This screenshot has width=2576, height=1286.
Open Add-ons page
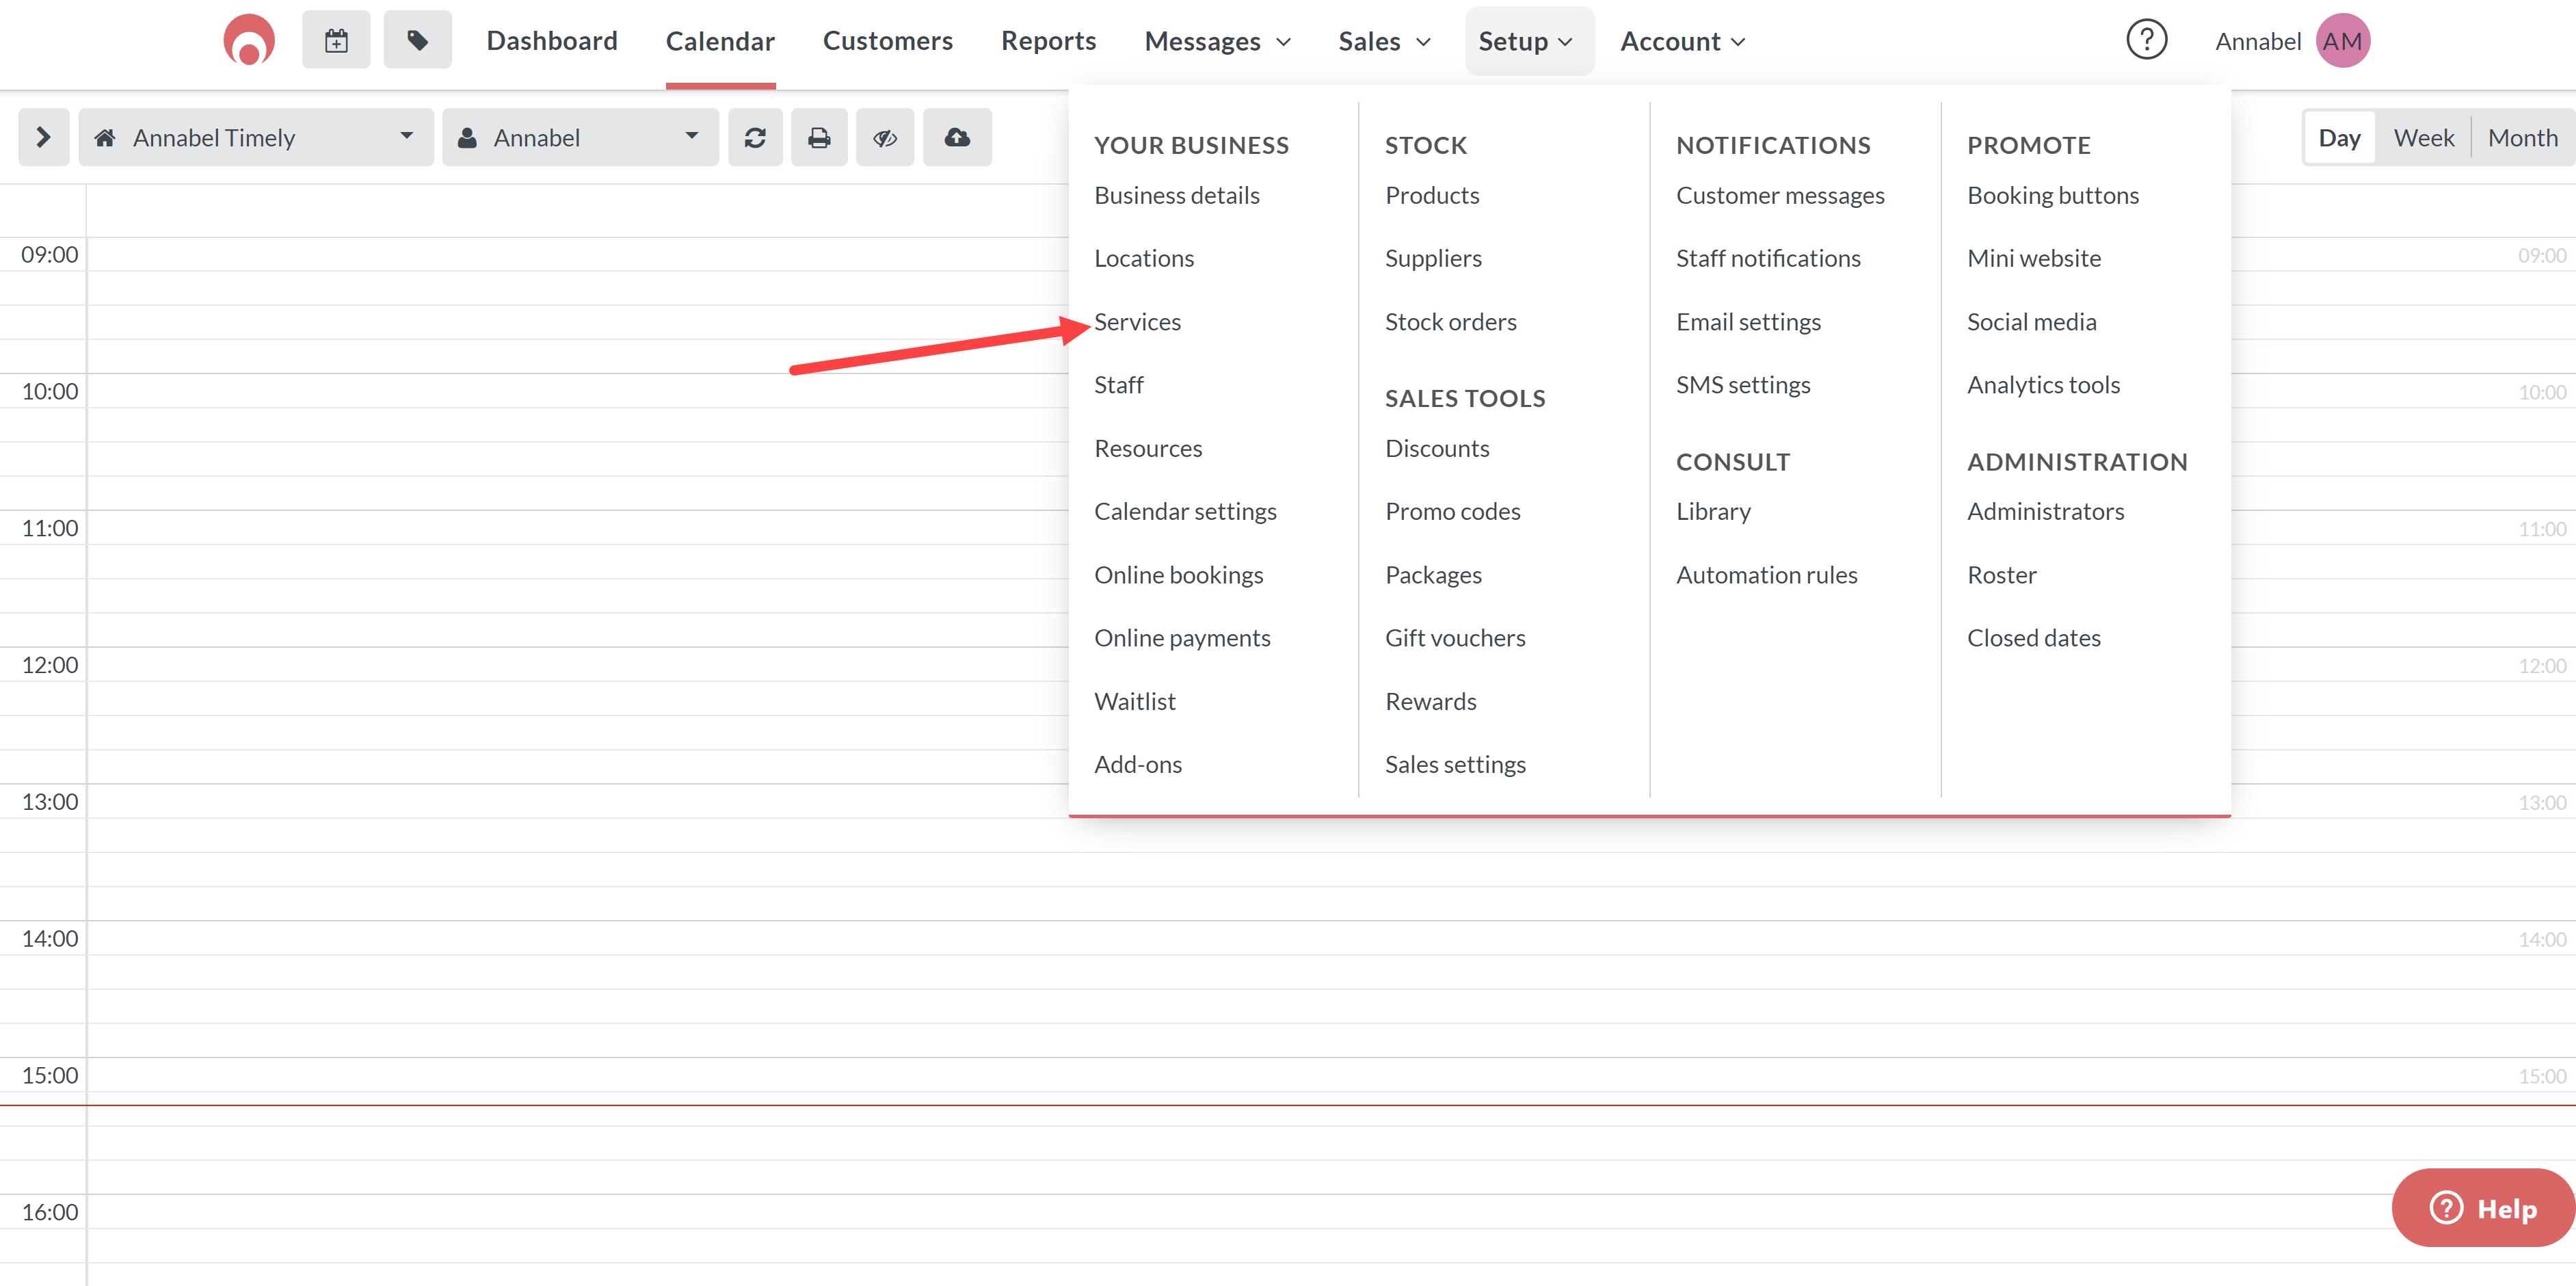click(x=1138, y=764)
